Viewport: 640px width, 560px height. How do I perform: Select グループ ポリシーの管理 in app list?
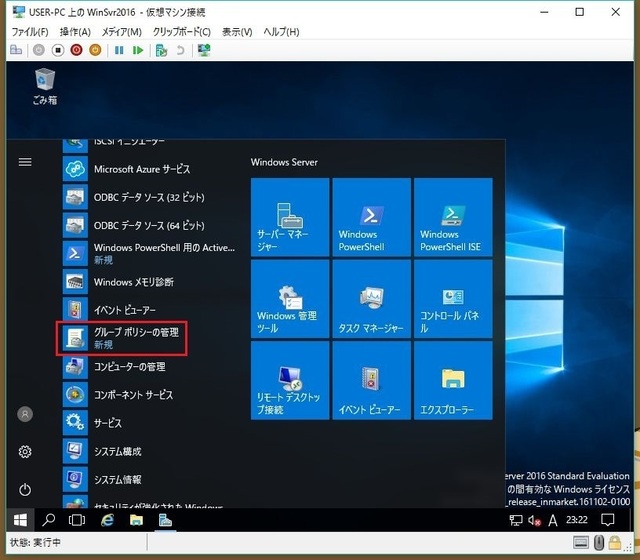coord(136,337)
